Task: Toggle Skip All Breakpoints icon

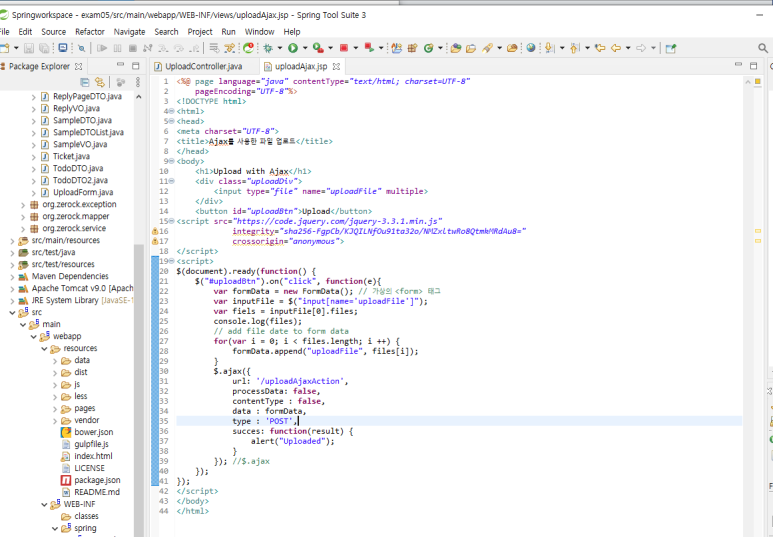Action: (x=81, y=48)
